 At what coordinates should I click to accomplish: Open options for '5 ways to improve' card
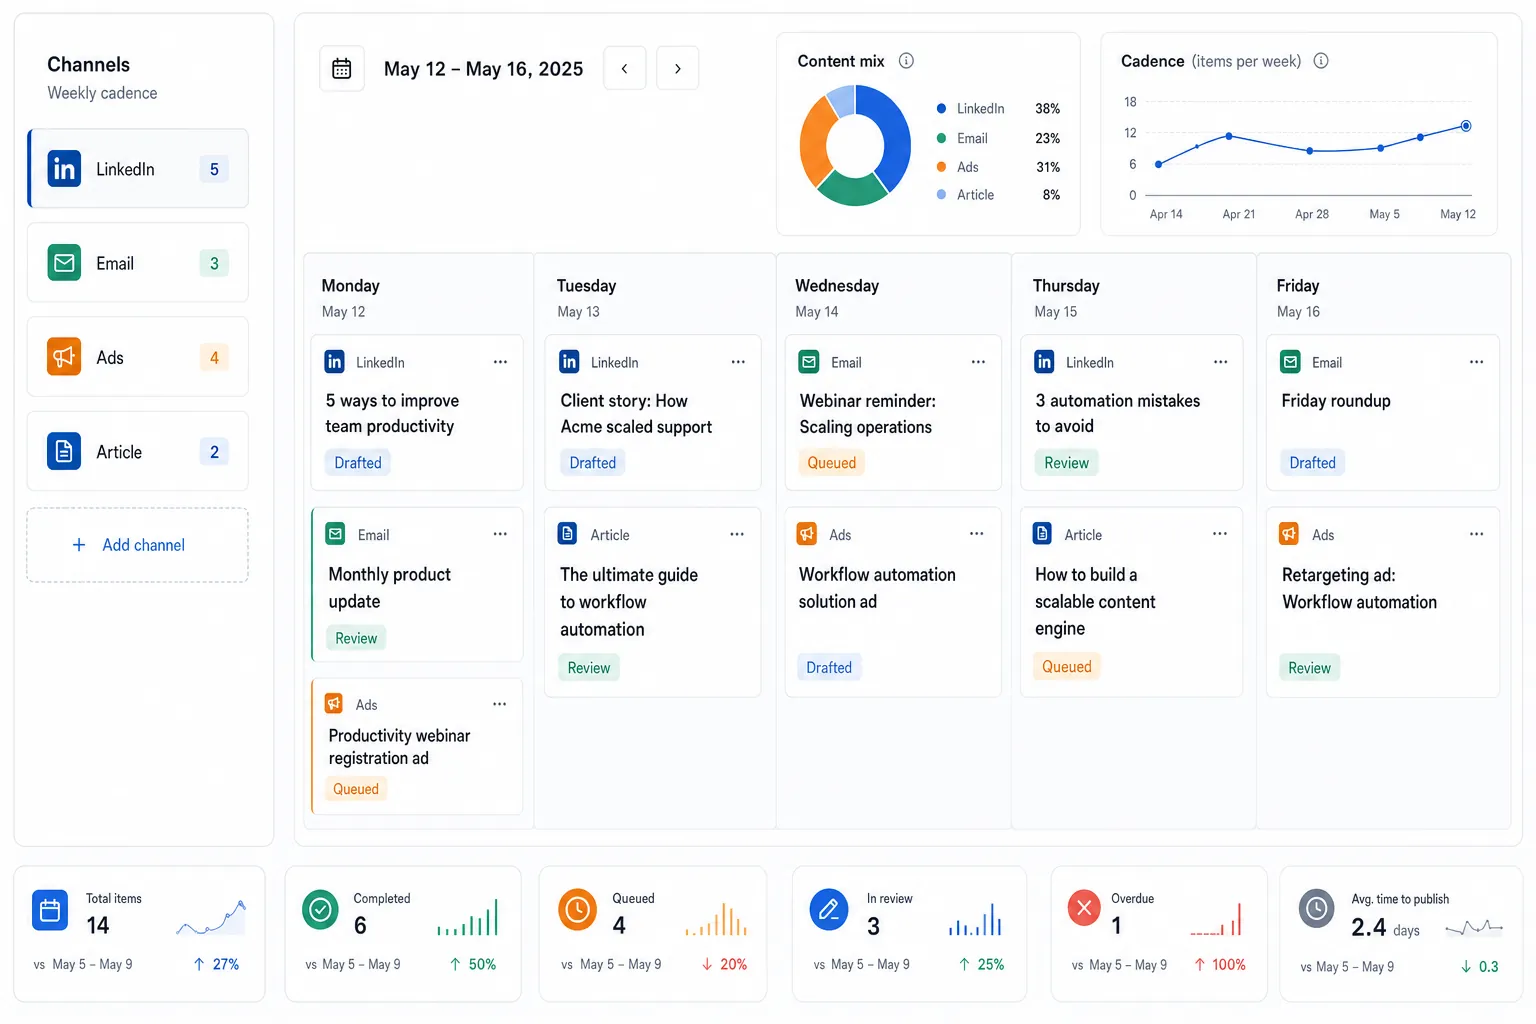pos(500,362)
